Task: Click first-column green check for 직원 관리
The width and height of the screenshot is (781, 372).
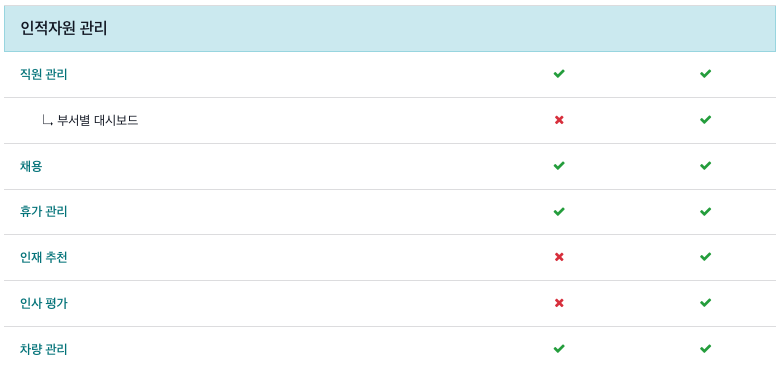Action: click(559, 74)
